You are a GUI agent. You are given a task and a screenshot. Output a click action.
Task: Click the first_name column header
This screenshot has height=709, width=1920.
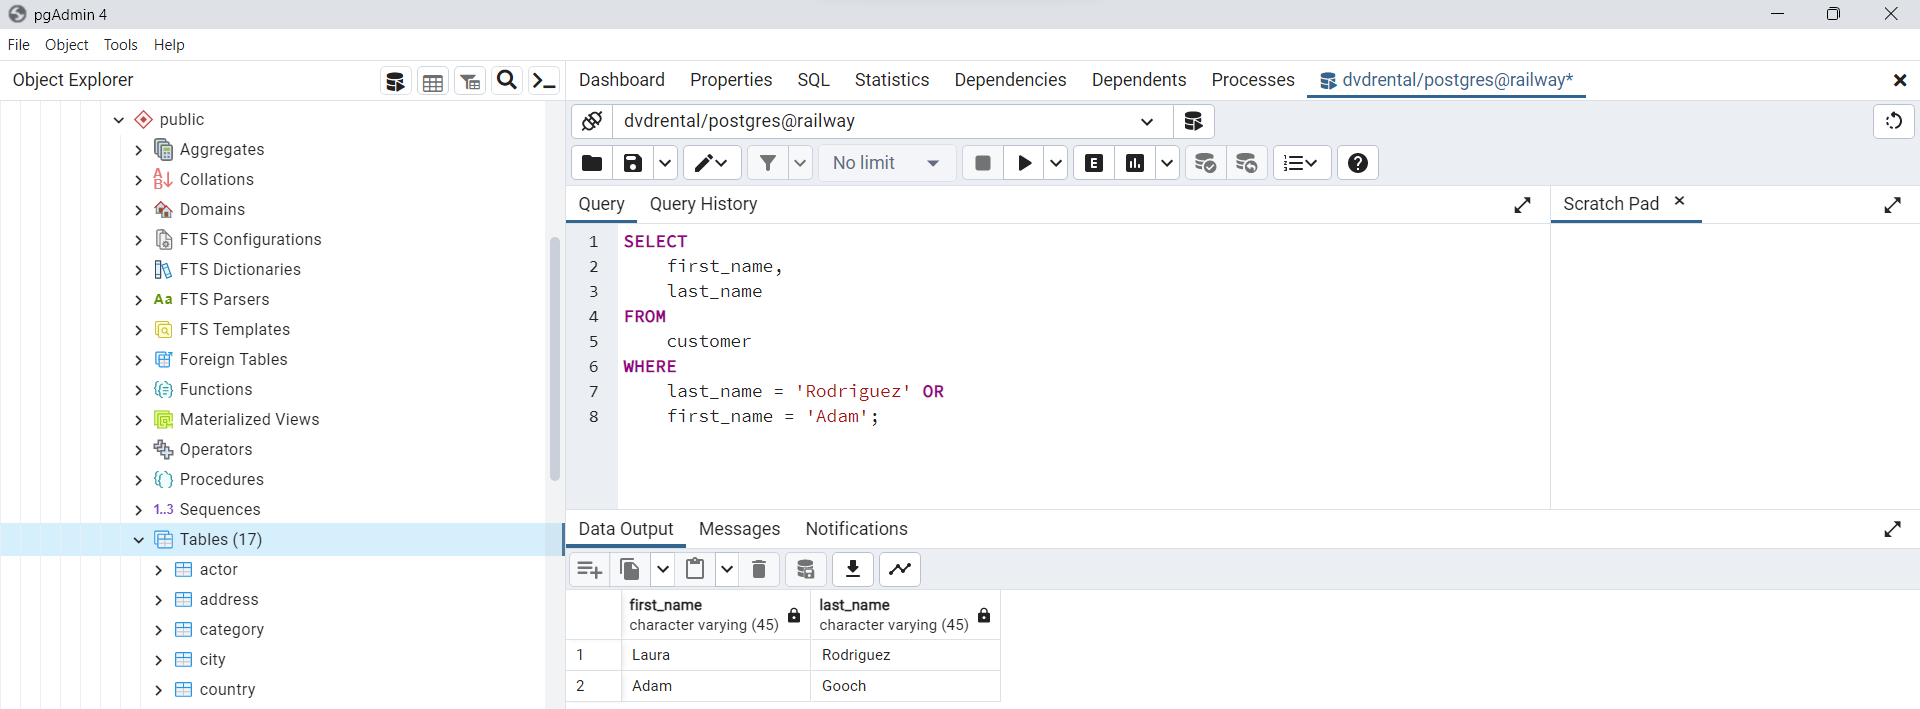[716, 614]
